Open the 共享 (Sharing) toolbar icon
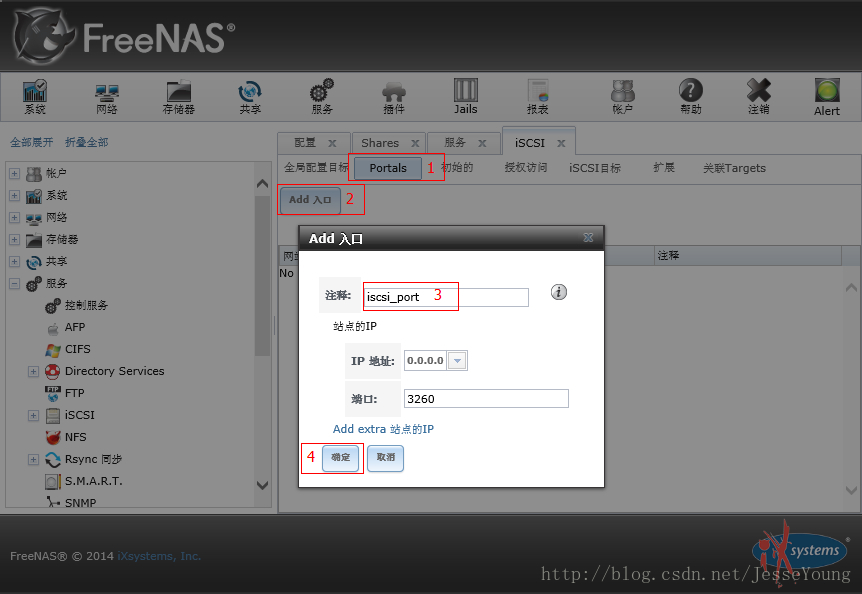This screenshot has width=862, height=594. tap(250, 97)
